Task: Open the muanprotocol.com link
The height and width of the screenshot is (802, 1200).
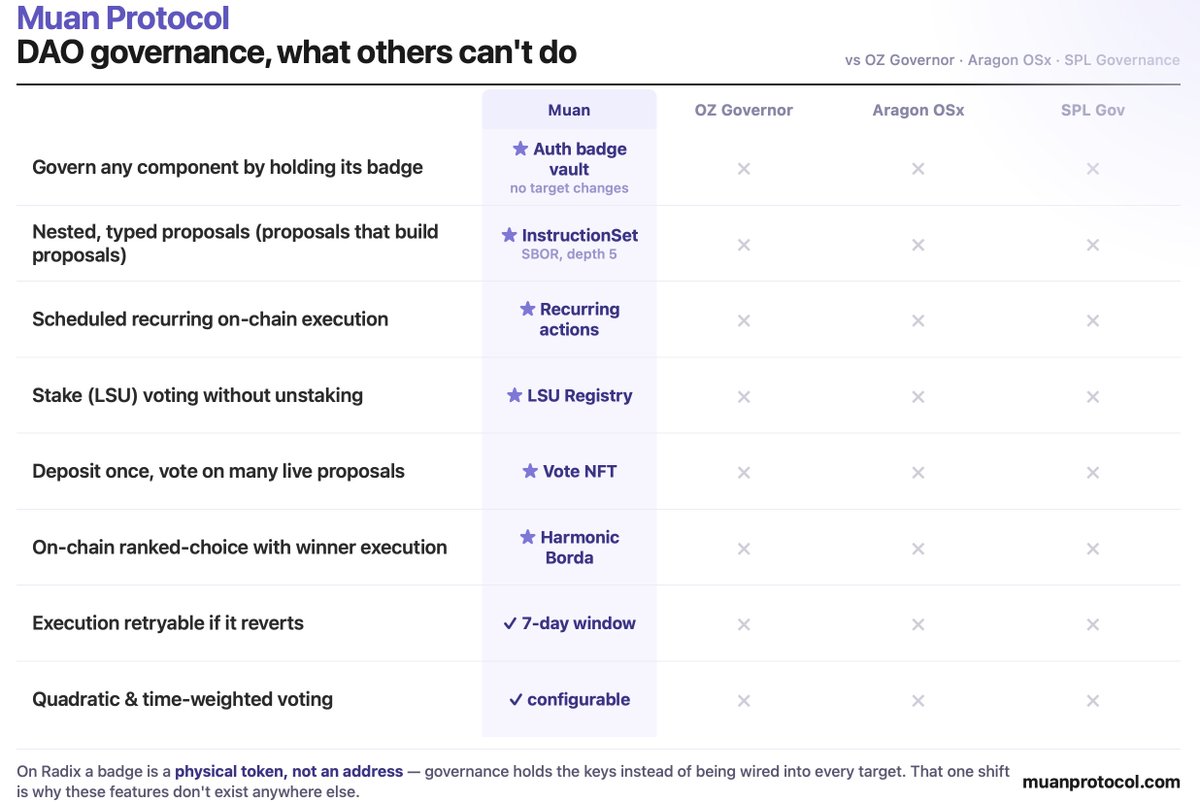Action: [x=1101, y=781]
